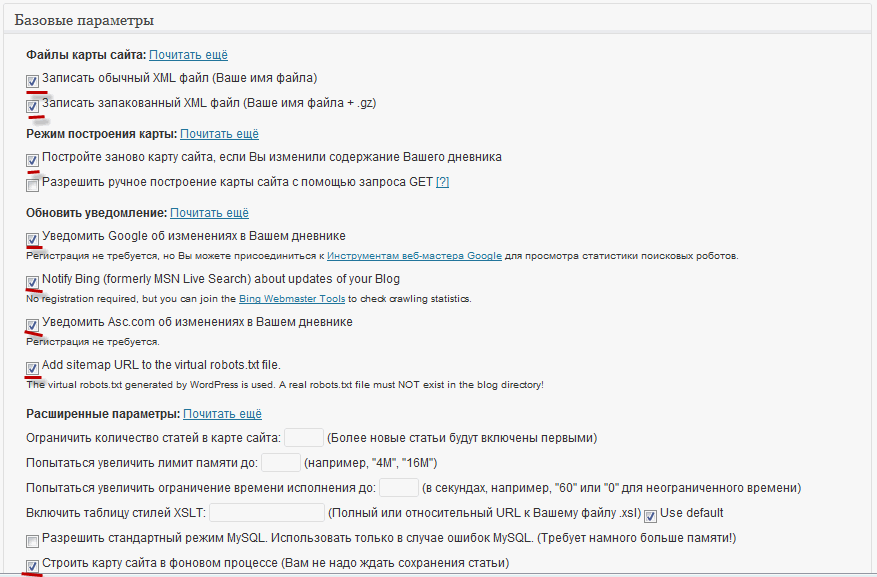Toggle building the sitemap in background process
Image resolution: width=877 pixels, height=577 pixels.
(33, 566)
